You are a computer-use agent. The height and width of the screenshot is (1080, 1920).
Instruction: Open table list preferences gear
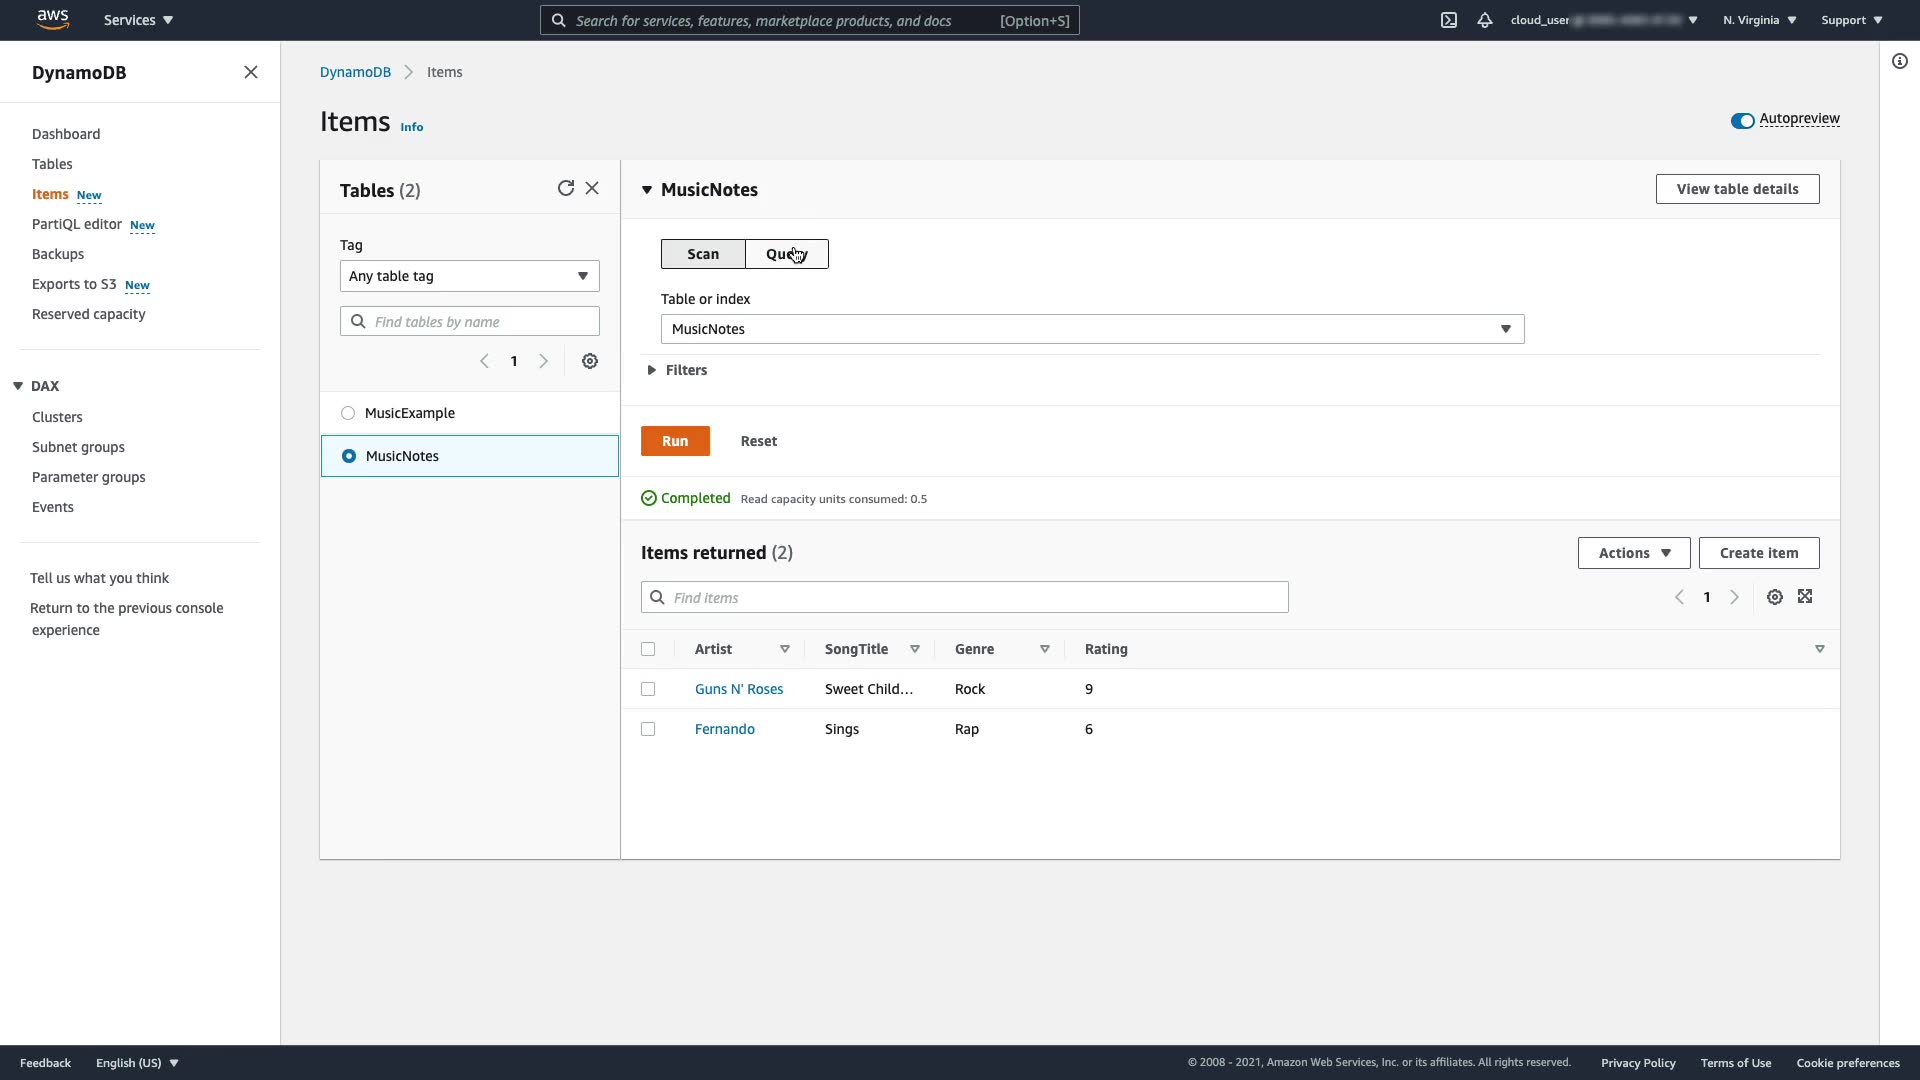point(590,361)
